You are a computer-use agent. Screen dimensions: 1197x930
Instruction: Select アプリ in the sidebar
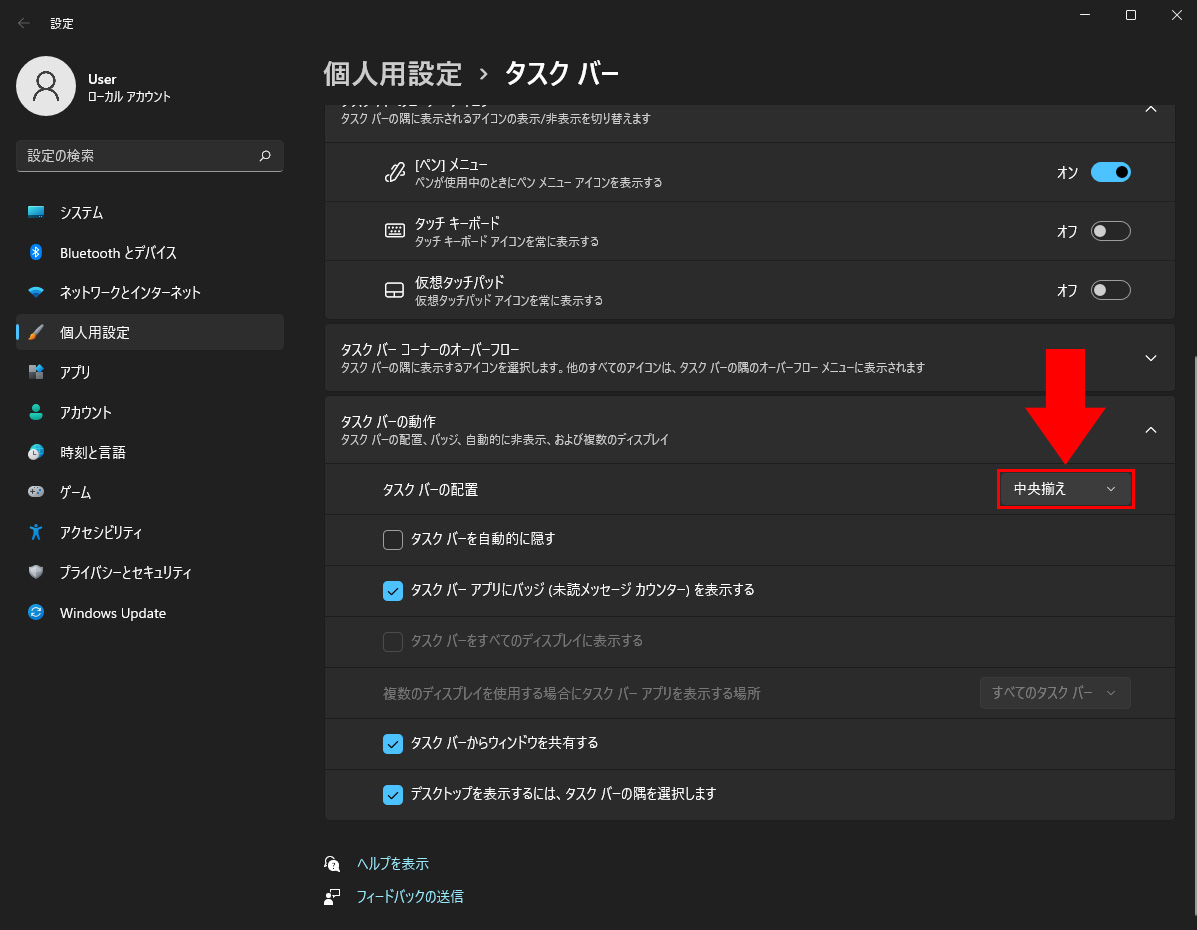pyautogui.click(x=150, y=372)
